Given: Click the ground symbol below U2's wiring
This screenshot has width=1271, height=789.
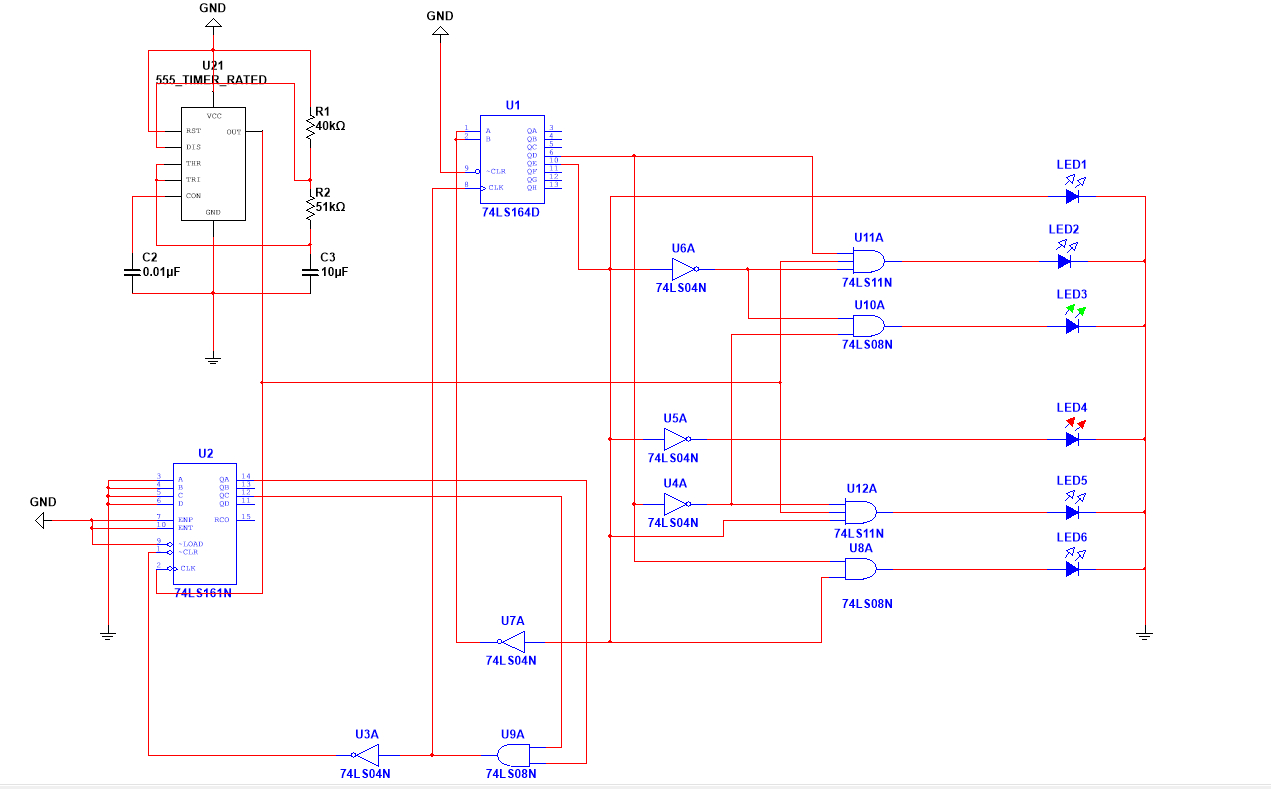Looking at the screenshot, I should pyautogui.click(x=108, y=635).
